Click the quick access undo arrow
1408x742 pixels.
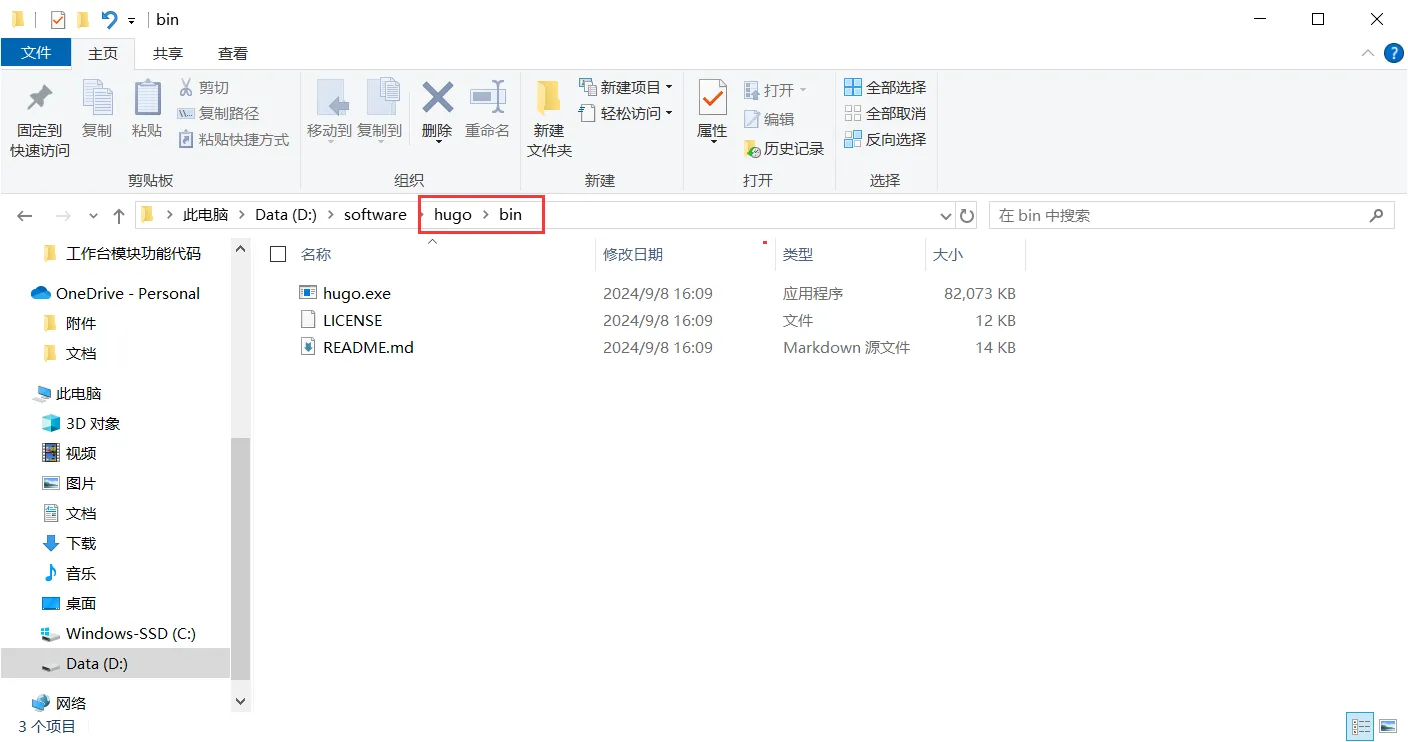[109, 20]
